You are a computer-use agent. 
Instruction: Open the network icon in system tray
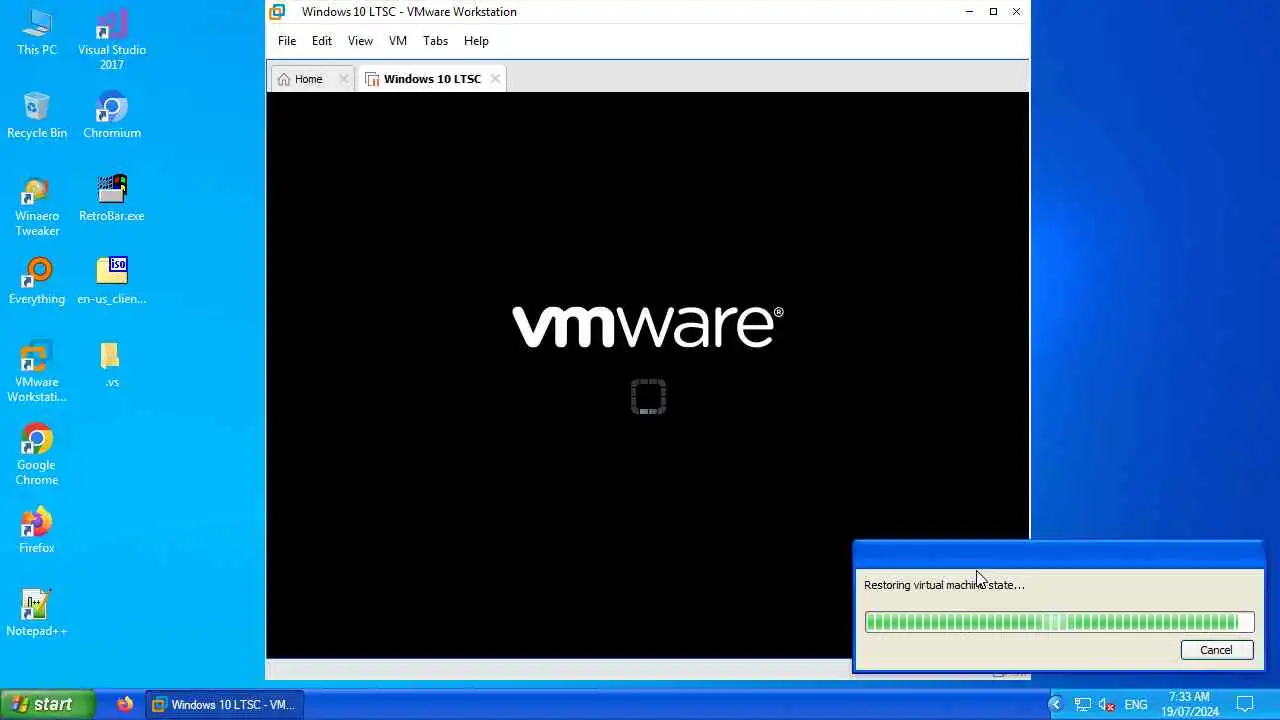coord(1082,704)
